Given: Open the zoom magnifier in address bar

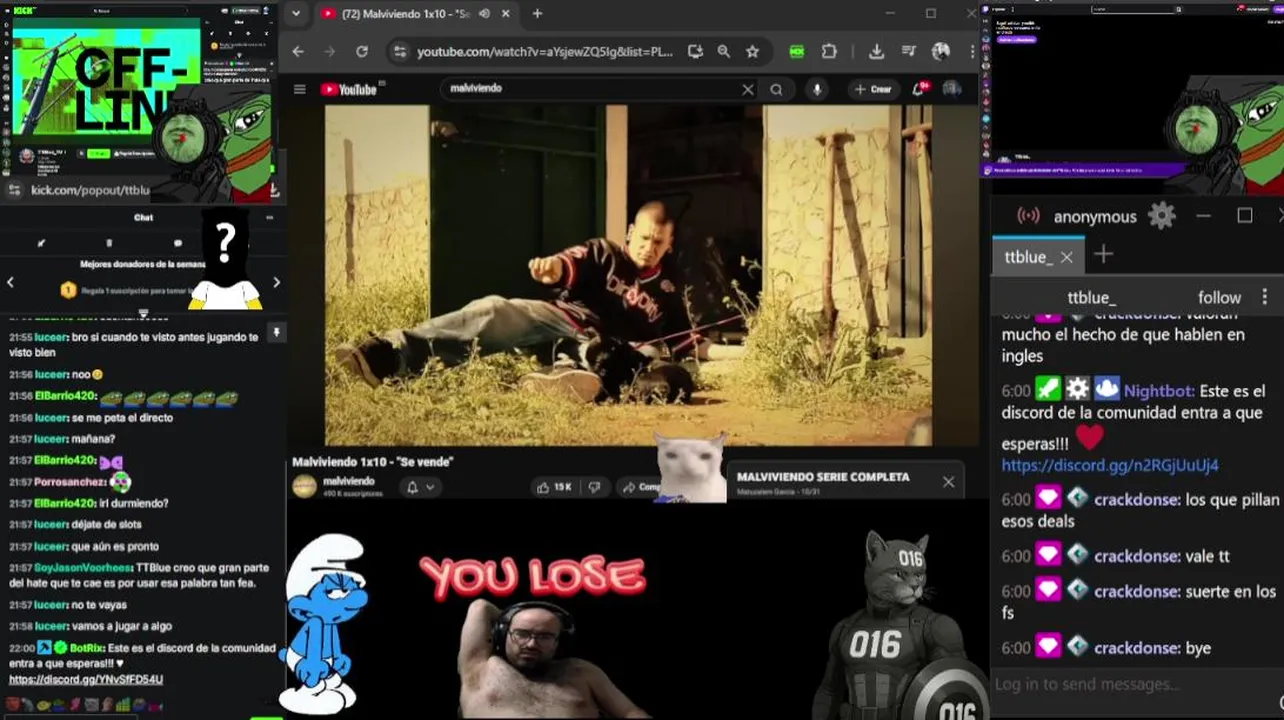Looking at the screenshot, I should click(724, 52).
